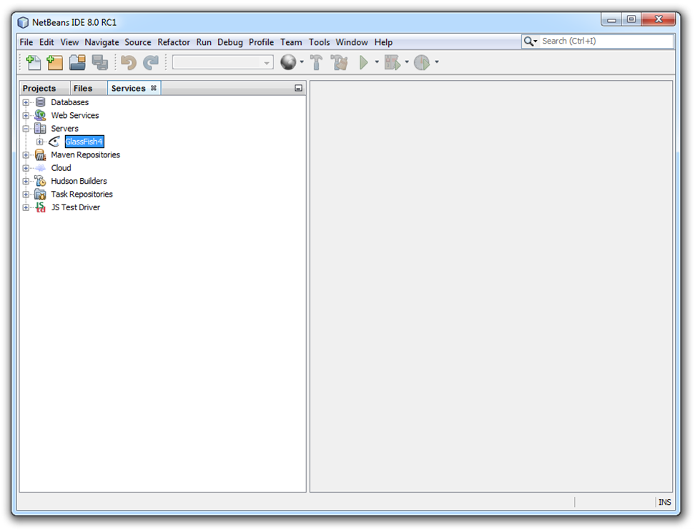This screenshot has width=700, height=532.
Task: Click the Undo arrow icon
Action: pyautogui.click(x=129, y=62)
